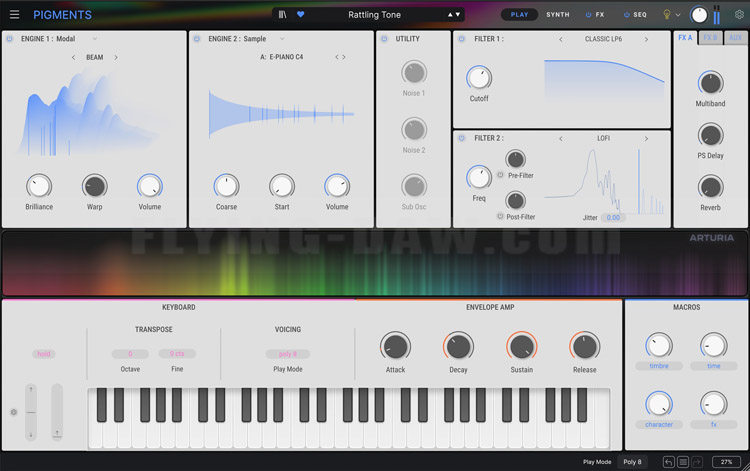Open the edit history list icon
The height and width of the screenshot is (471, 750).
683,462
